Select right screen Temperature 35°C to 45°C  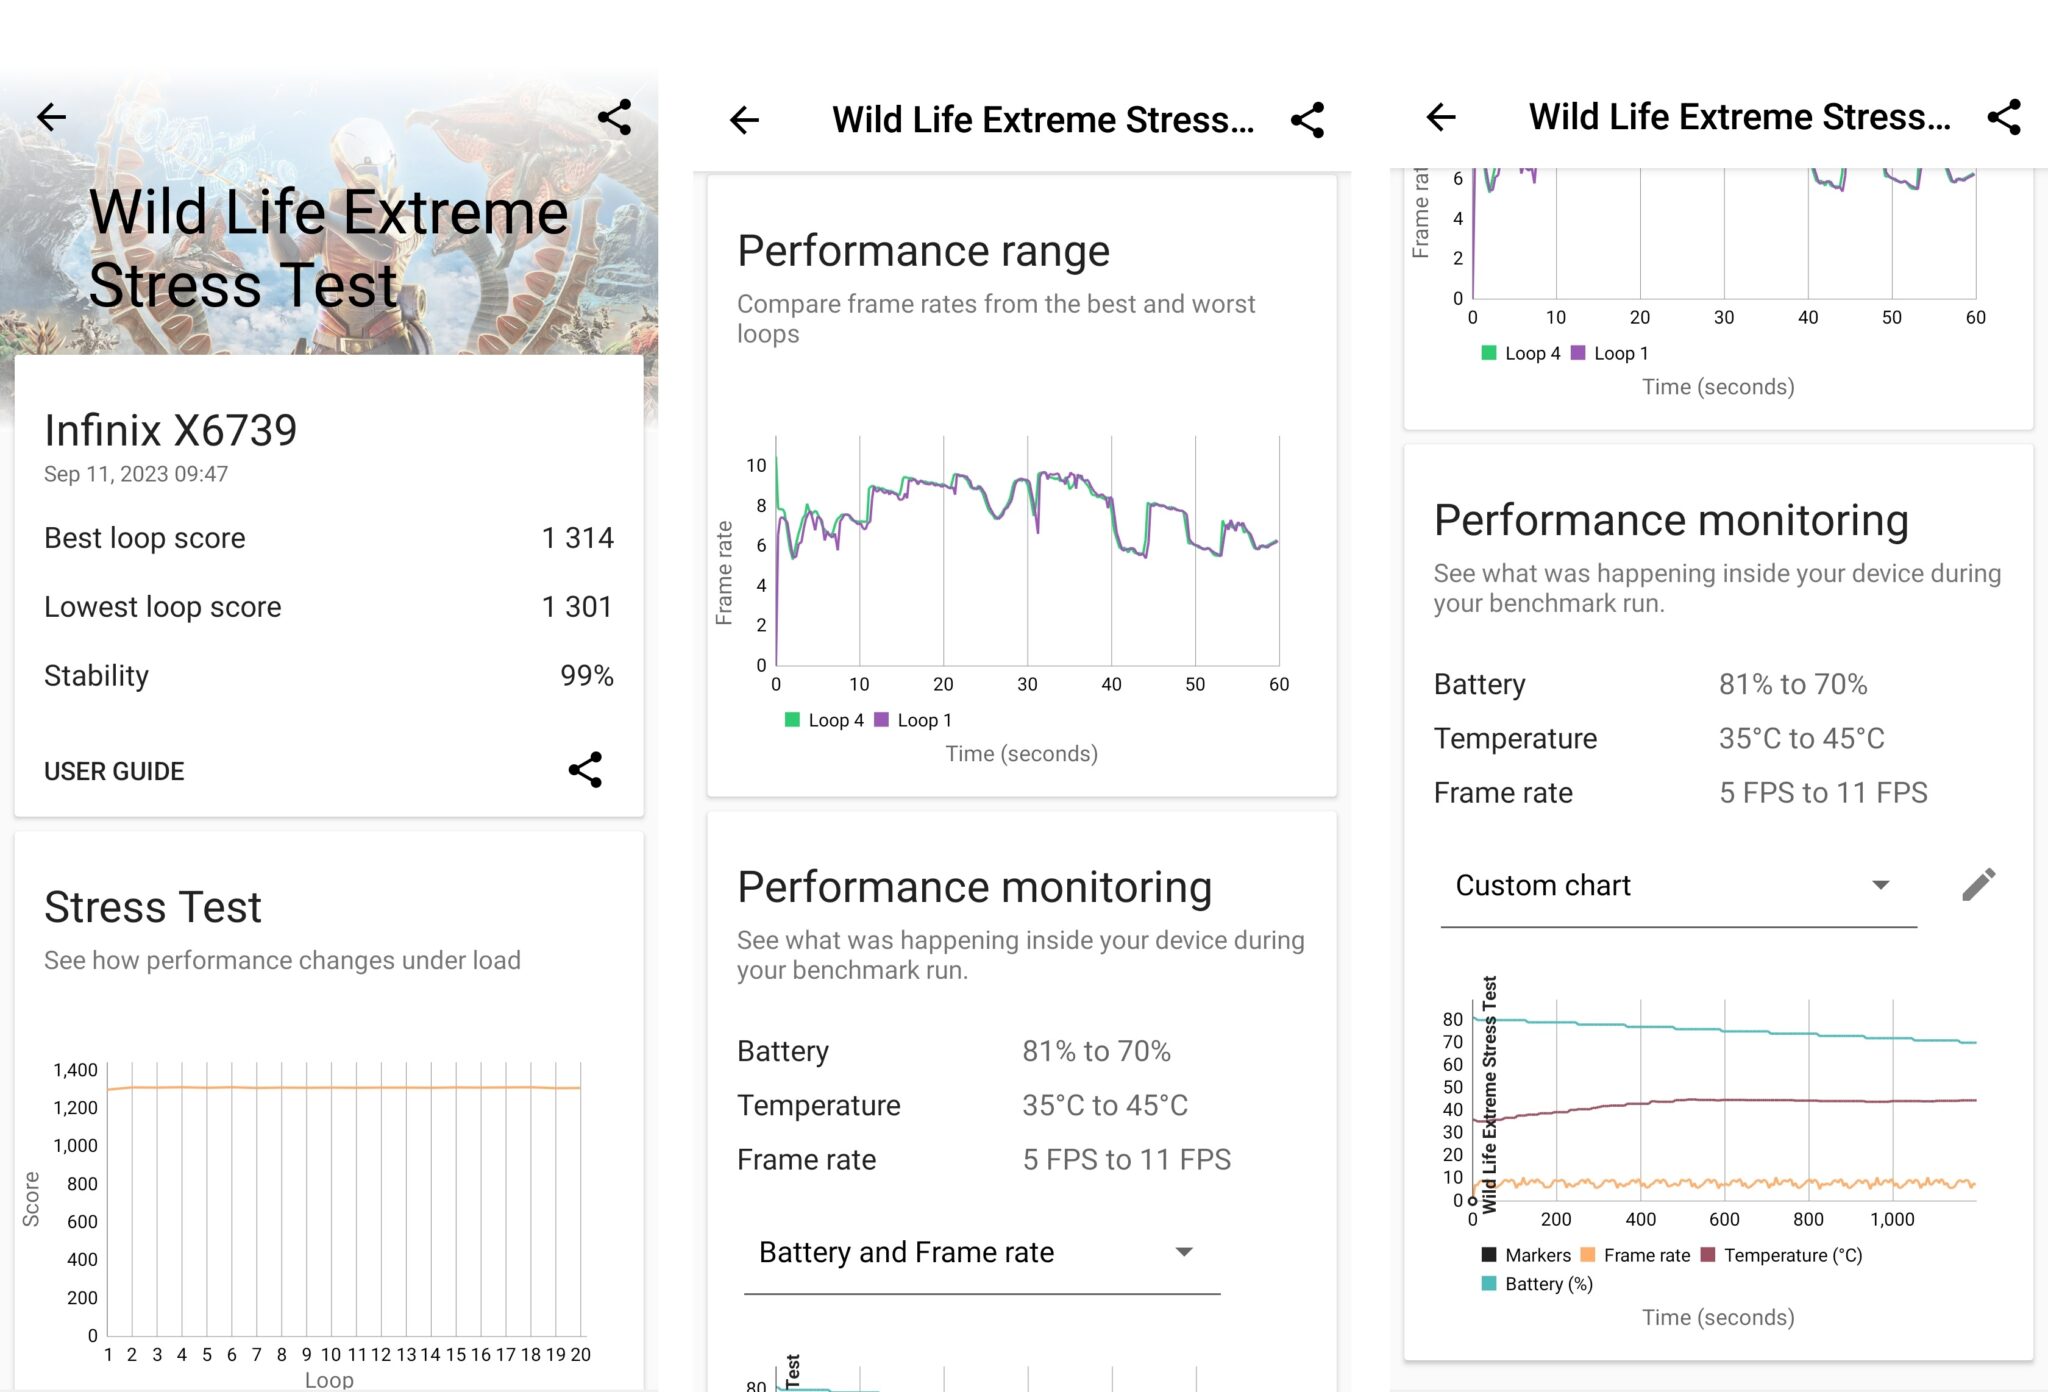point(1802,738)
